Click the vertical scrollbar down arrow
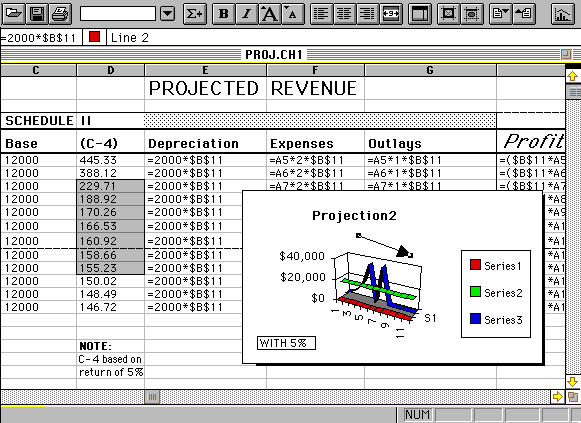This screenshot has width=581, height=423. (573, 382)
